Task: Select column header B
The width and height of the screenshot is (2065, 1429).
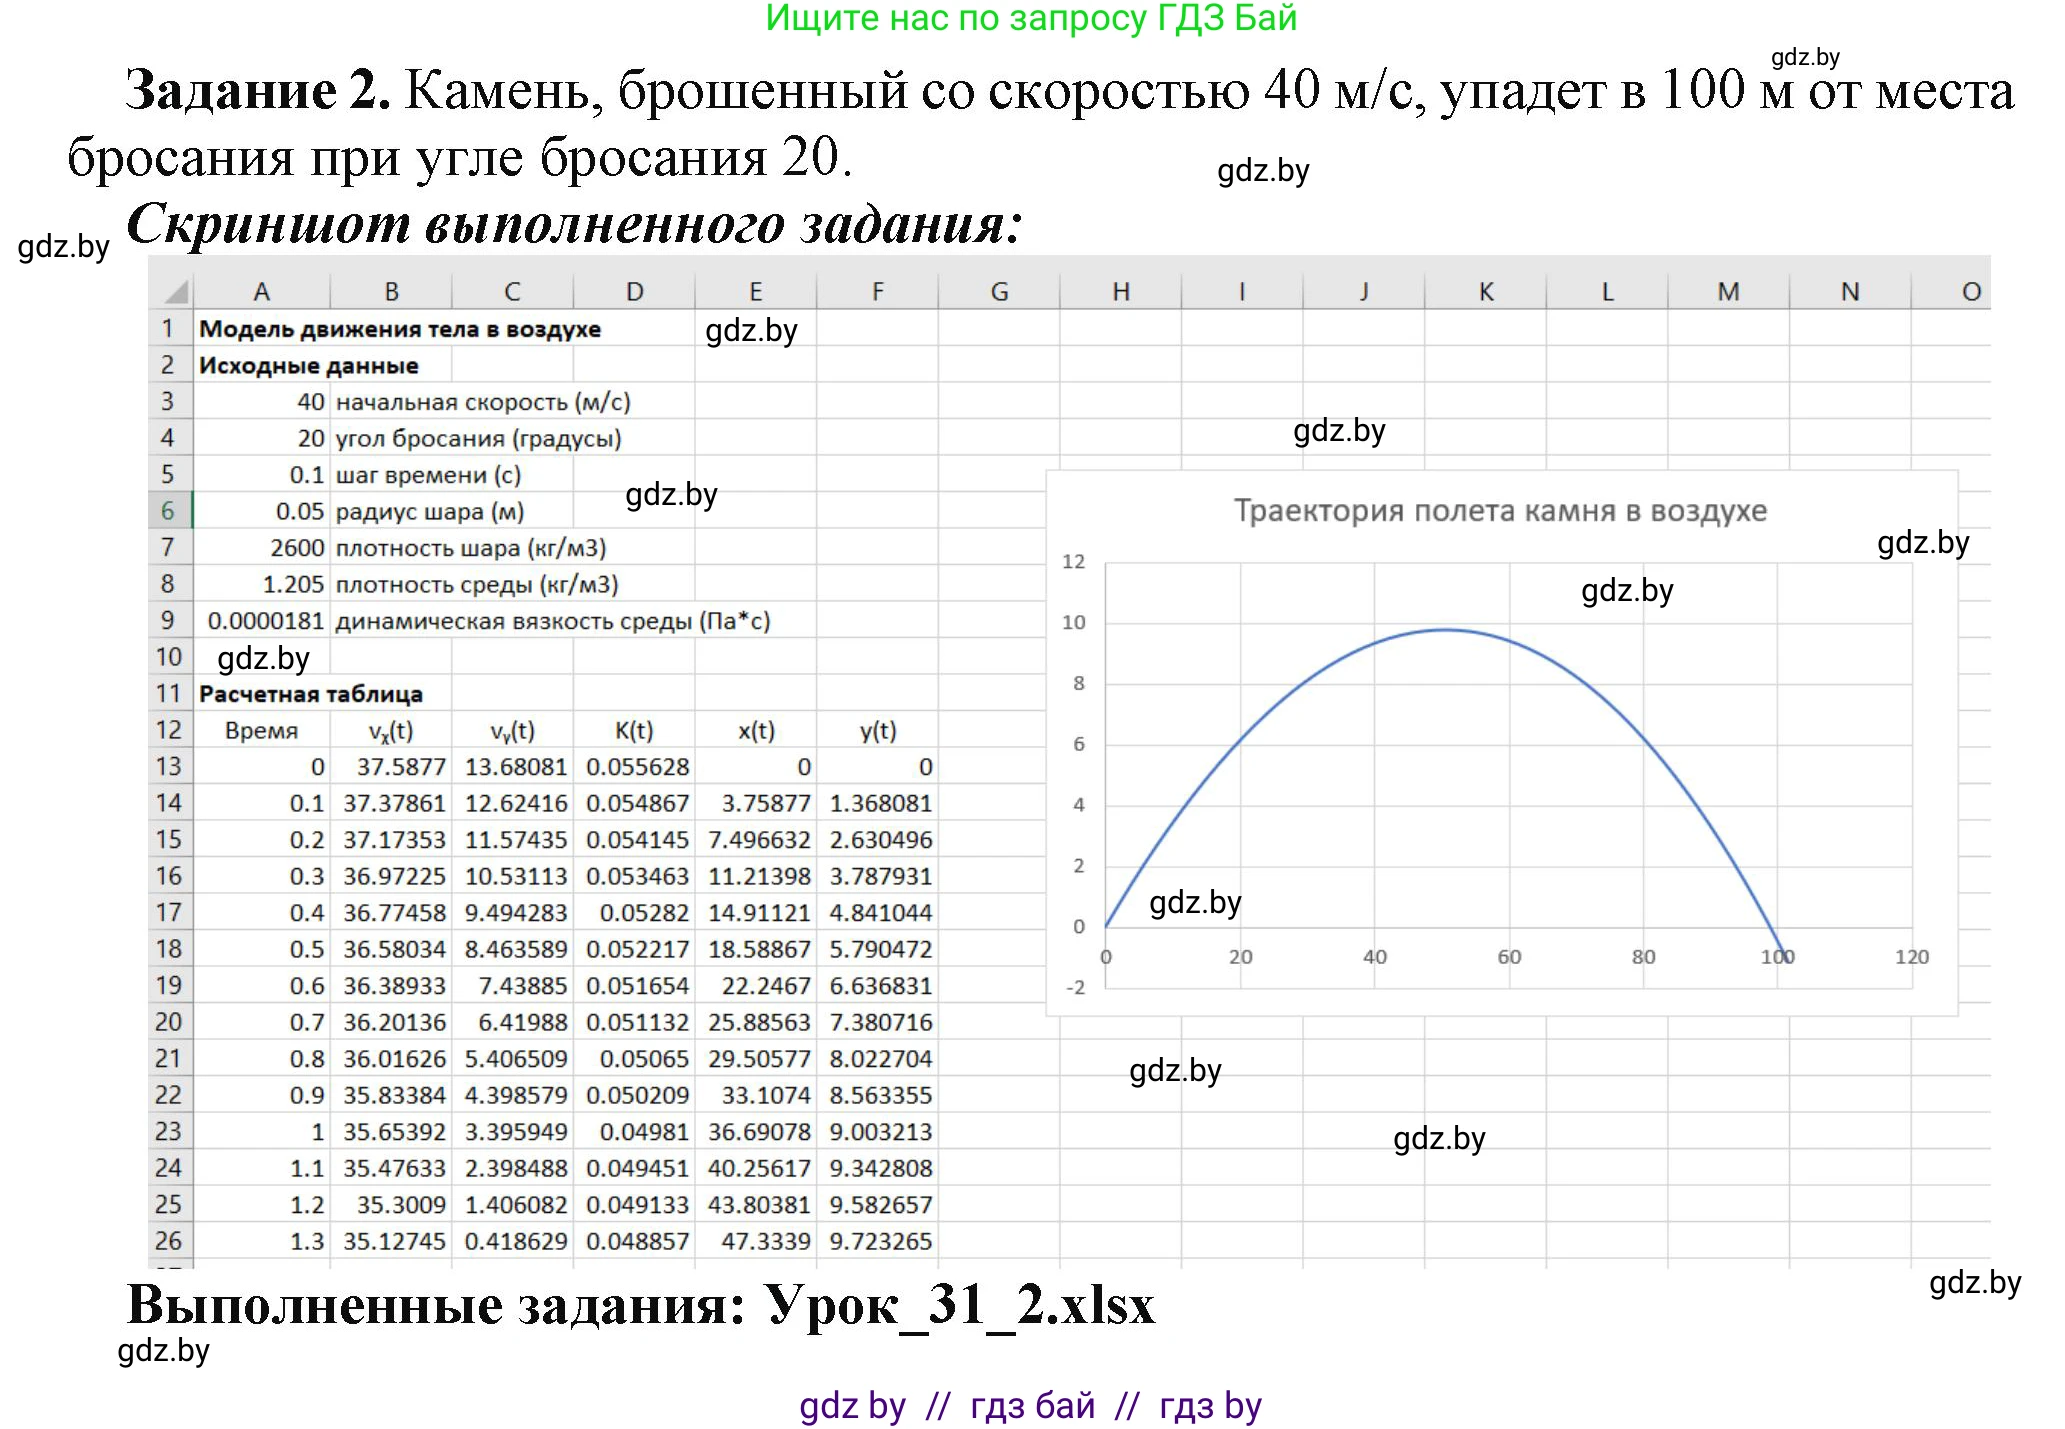Action: click(390, 290)
